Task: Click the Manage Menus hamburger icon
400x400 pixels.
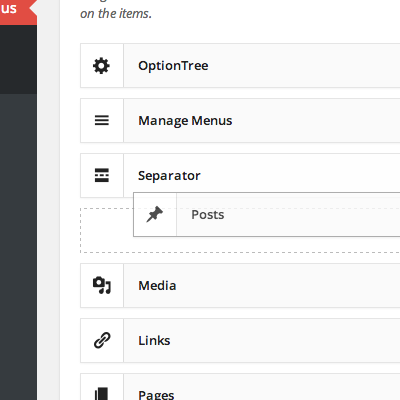Action: [x=102, y=120]
